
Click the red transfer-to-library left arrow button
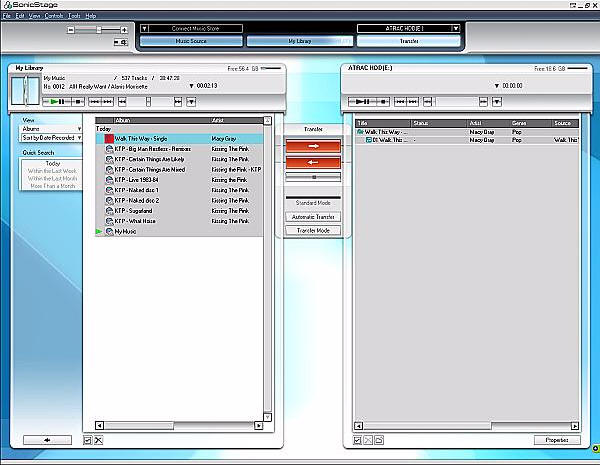(x=313, y=161)
